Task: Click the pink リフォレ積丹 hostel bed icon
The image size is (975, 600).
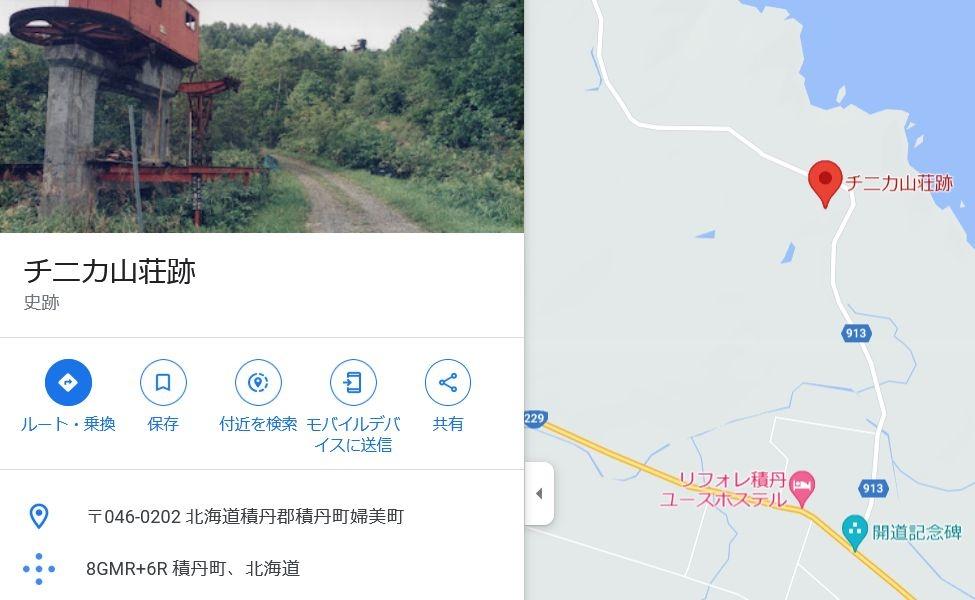Action: click(x=802, y=488)
